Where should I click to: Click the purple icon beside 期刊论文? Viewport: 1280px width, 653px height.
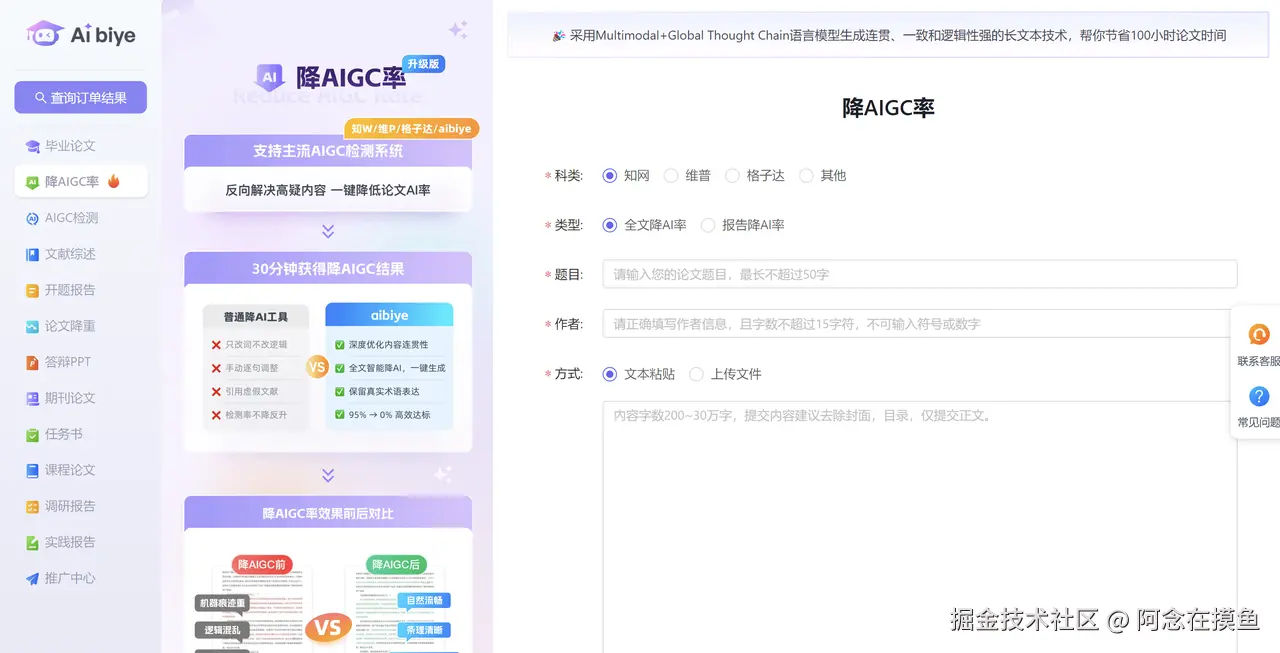33,398
